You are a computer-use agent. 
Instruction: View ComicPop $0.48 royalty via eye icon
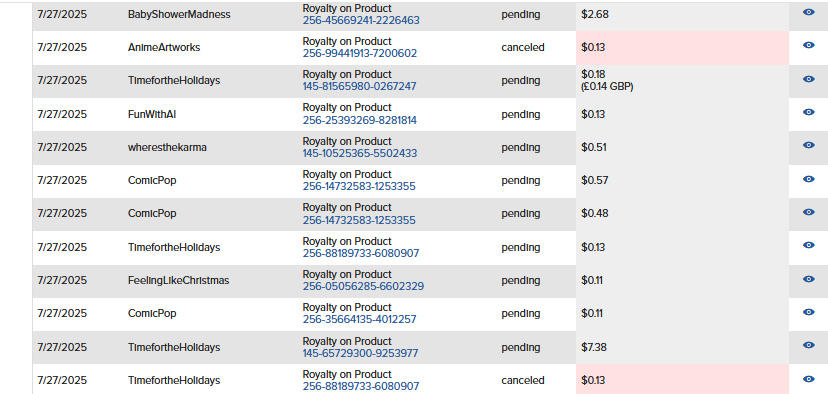(808, 212)
